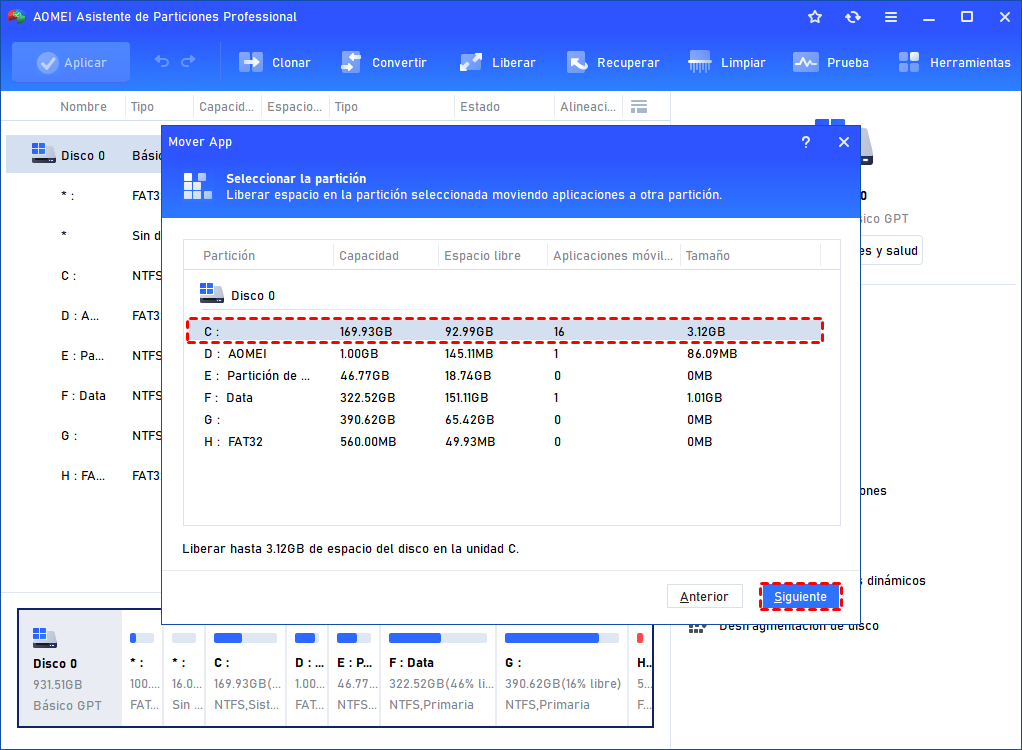The width and height of the screenshot is (1022, 750).
Task: Choose the G: partition row in dialog
Action: [500, 419]
